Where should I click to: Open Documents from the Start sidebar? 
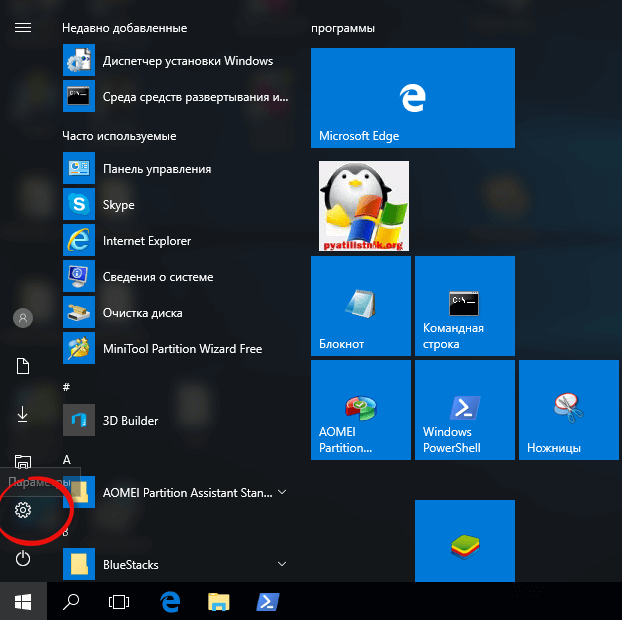coord(23,366)
